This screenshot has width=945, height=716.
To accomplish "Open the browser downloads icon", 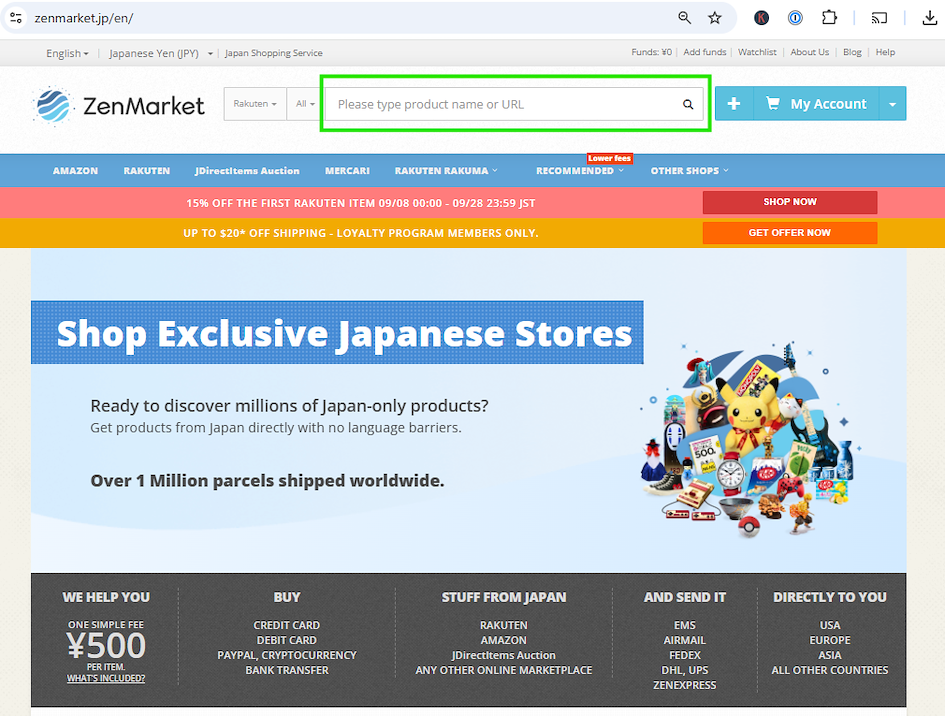I will 929,18.
